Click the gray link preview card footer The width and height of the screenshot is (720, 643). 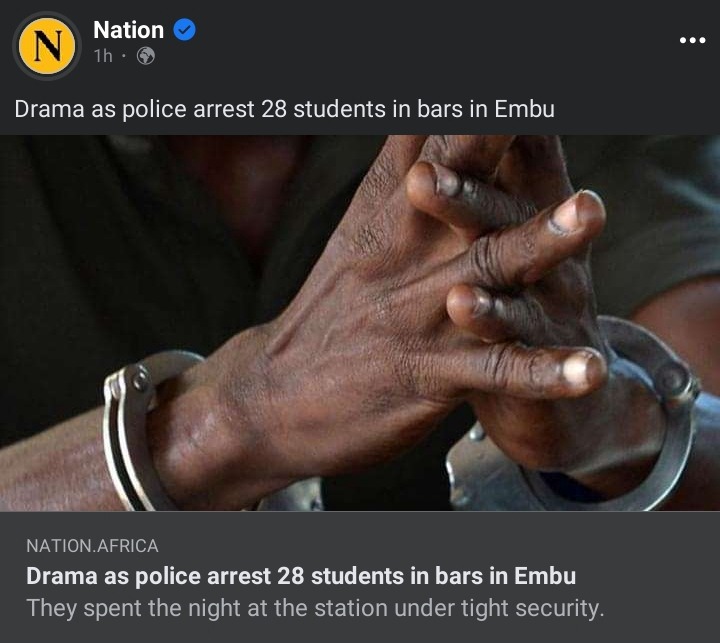tap(360, 577)
